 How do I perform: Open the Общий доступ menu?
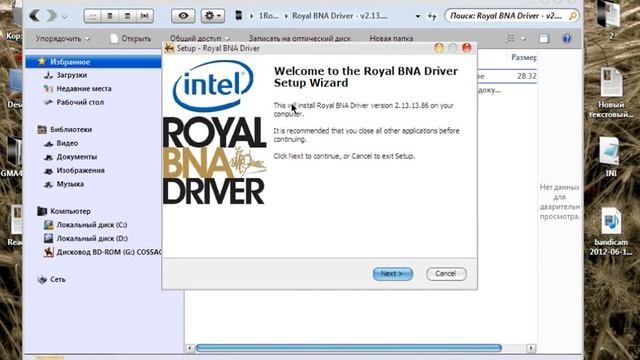pos(200,38)
